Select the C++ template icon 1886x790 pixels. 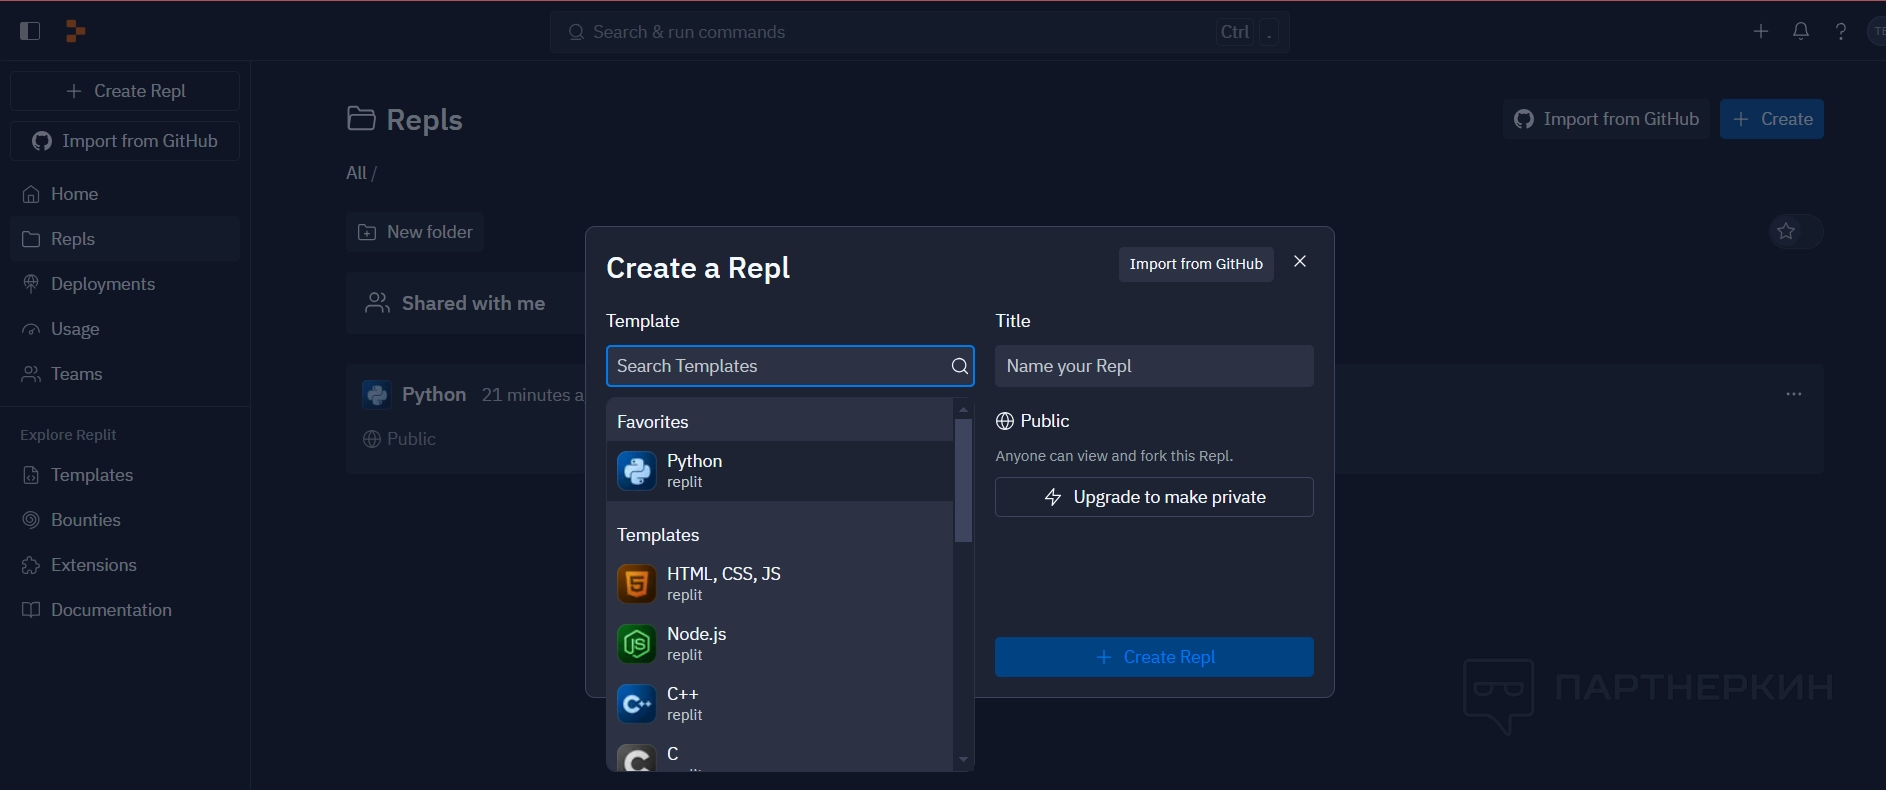(637, 704)
